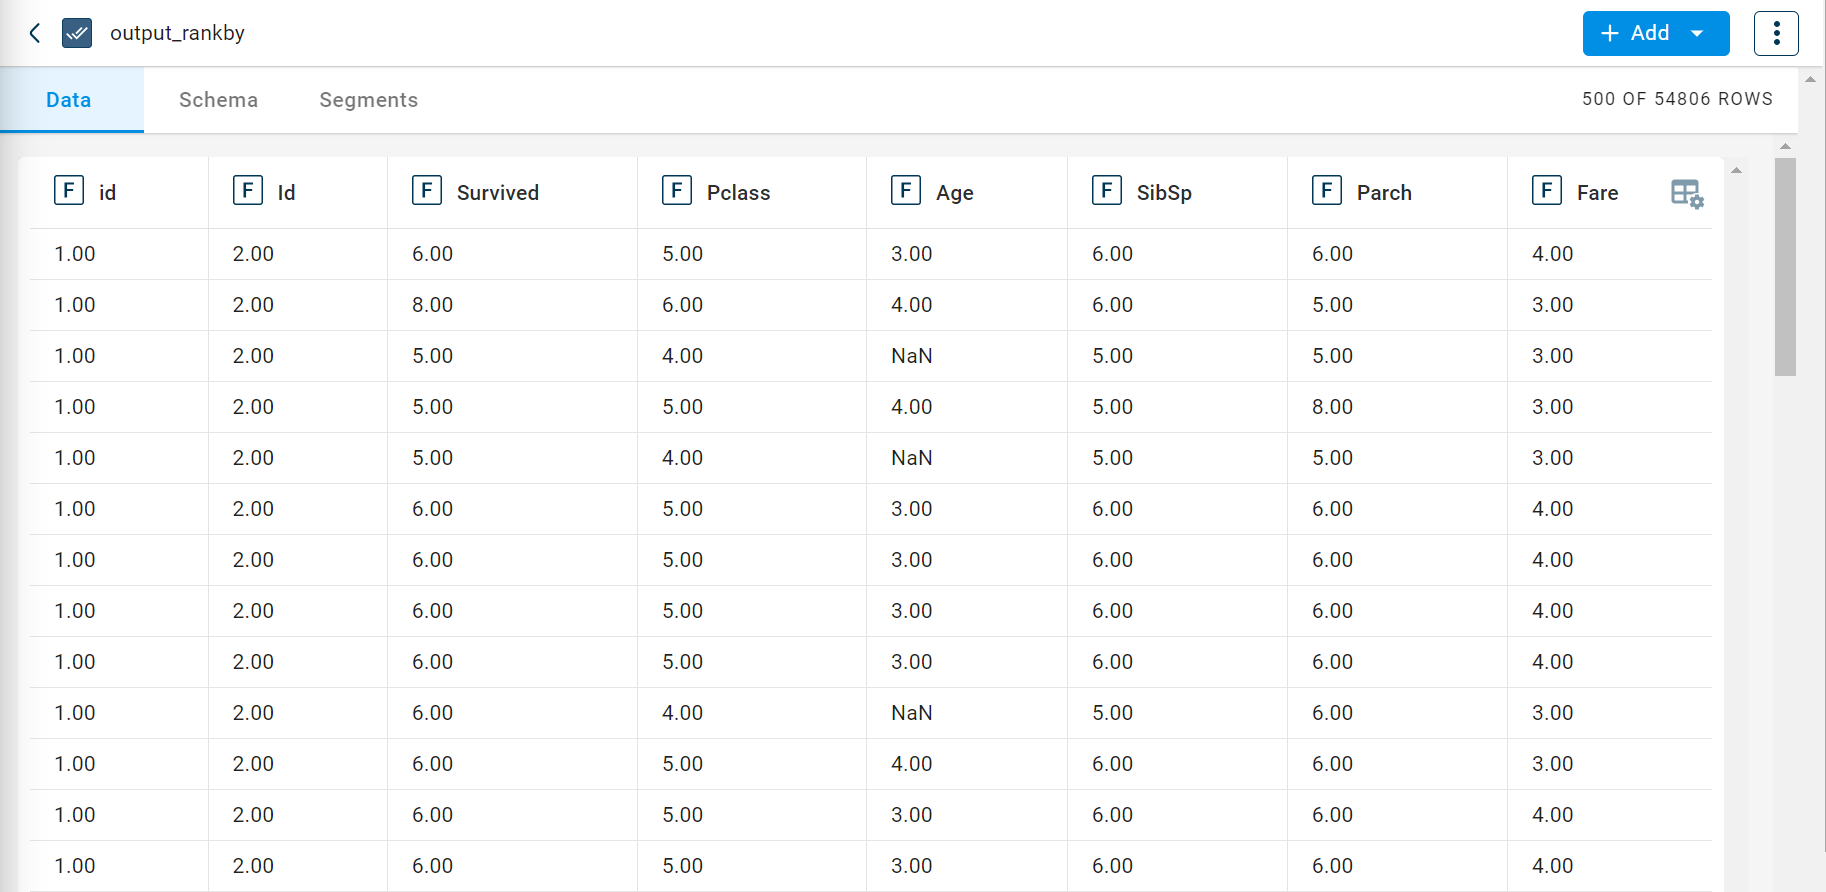Open the table column settings icon
The width and height of the screenshot is (1826, 892).
coord(1687,193)
